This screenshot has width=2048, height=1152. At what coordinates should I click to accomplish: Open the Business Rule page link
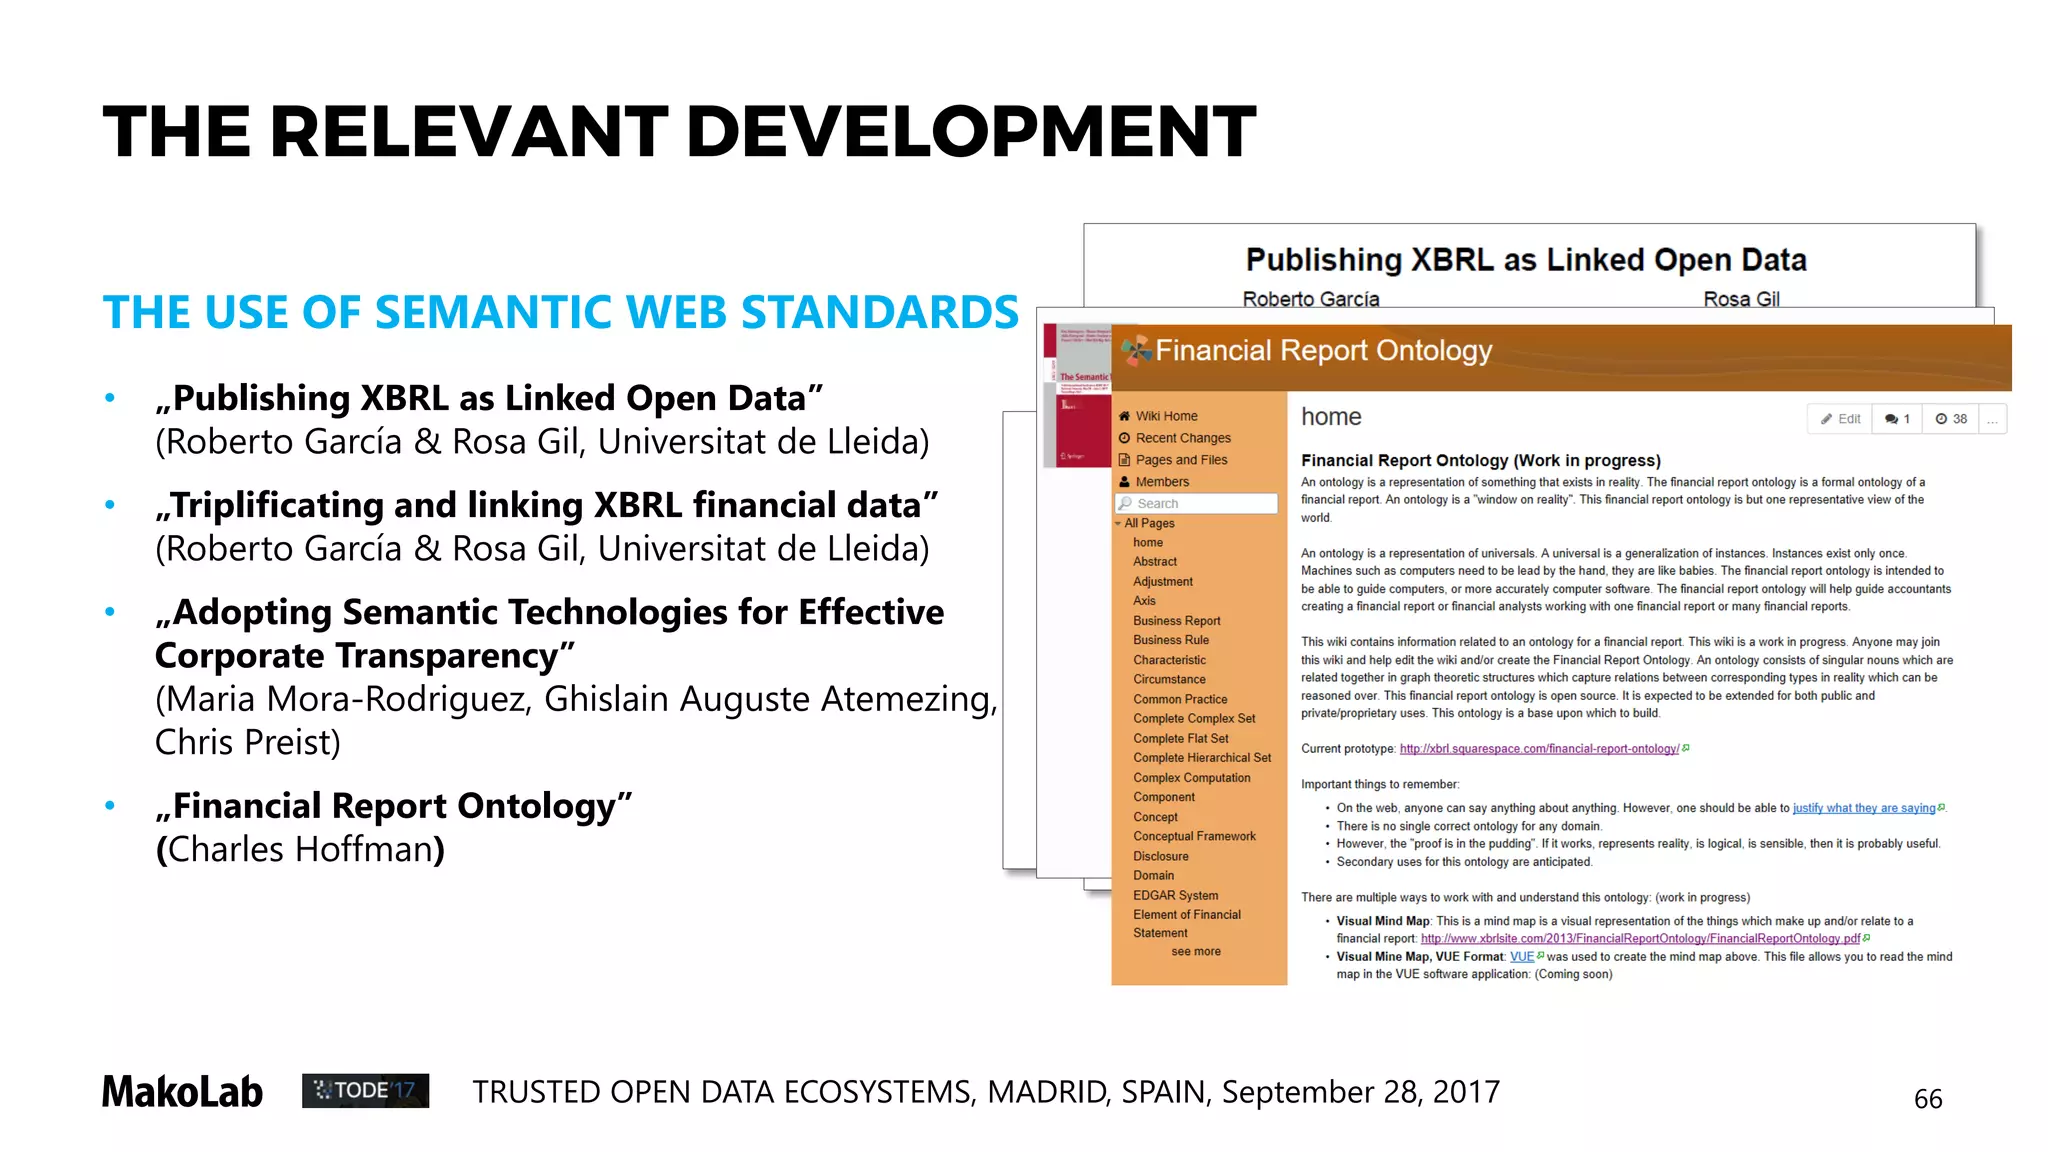click(1171, 640)
